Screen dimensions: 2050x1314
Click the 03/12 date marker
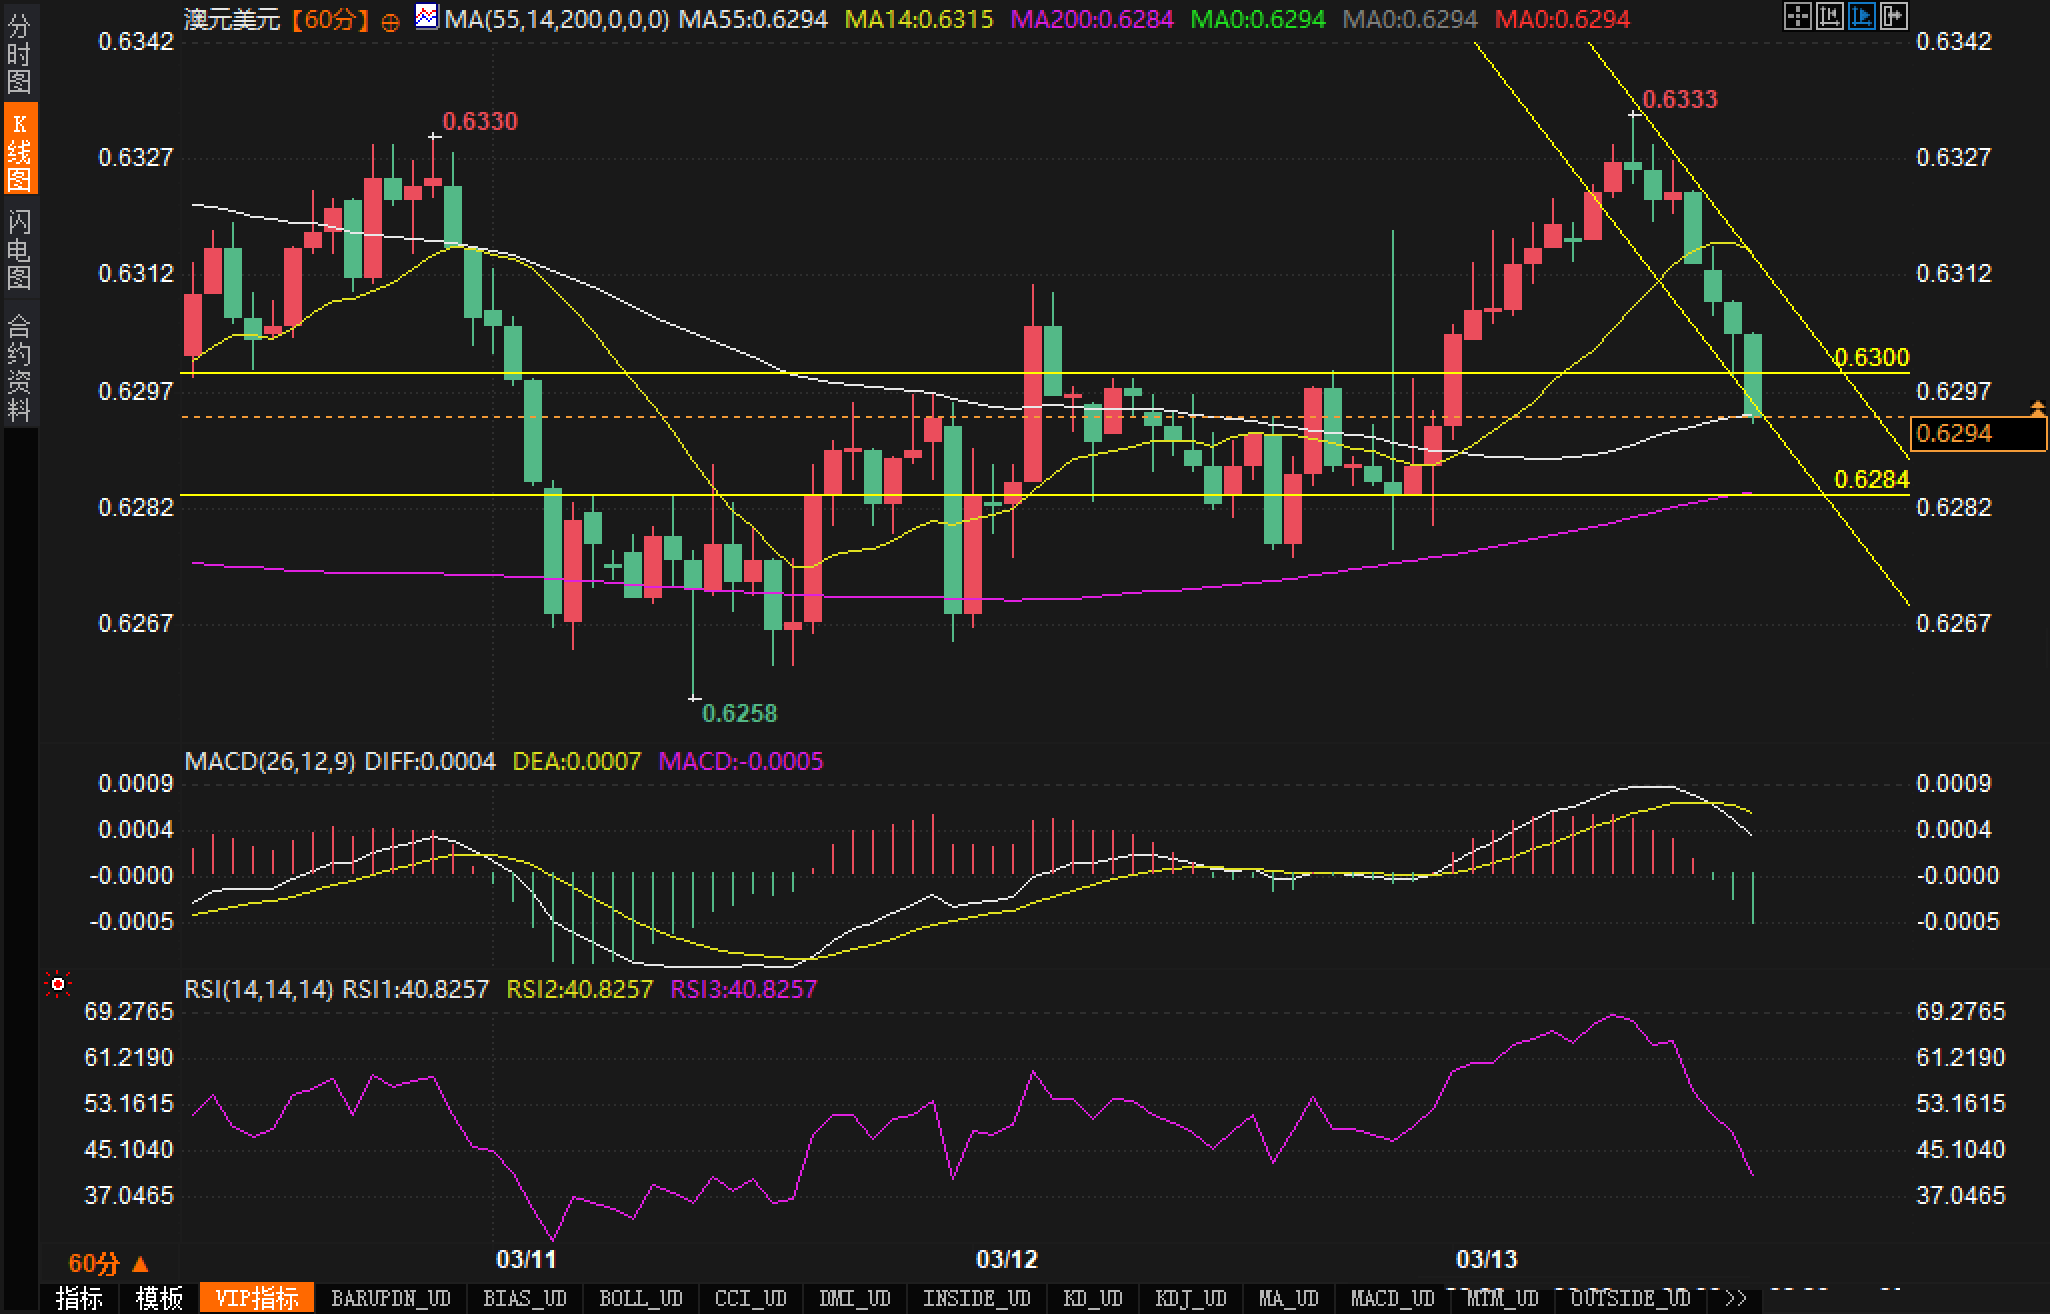tap(1007, 1259)
